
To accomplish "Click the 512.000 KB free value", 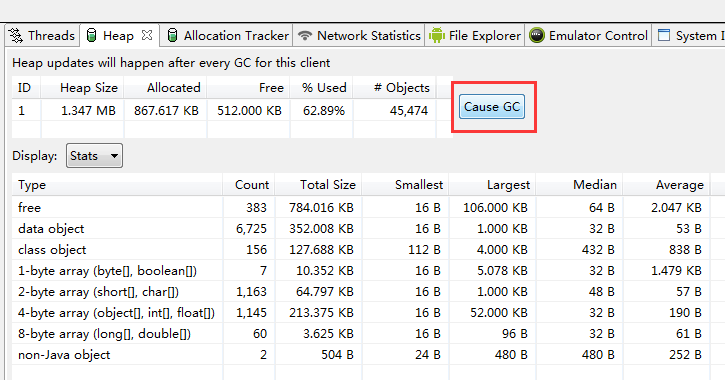I will [x=250, y=110].
